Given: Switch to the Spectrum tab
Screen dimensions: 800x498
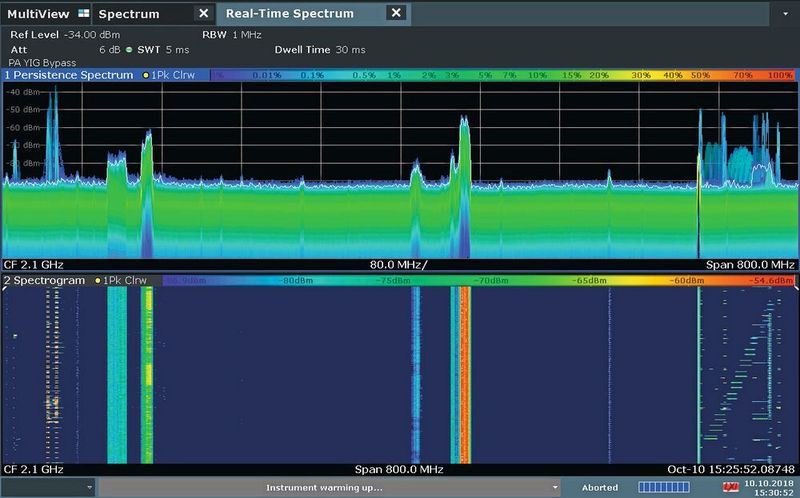Looking at the screenshot, I should (x=129, y=14).
